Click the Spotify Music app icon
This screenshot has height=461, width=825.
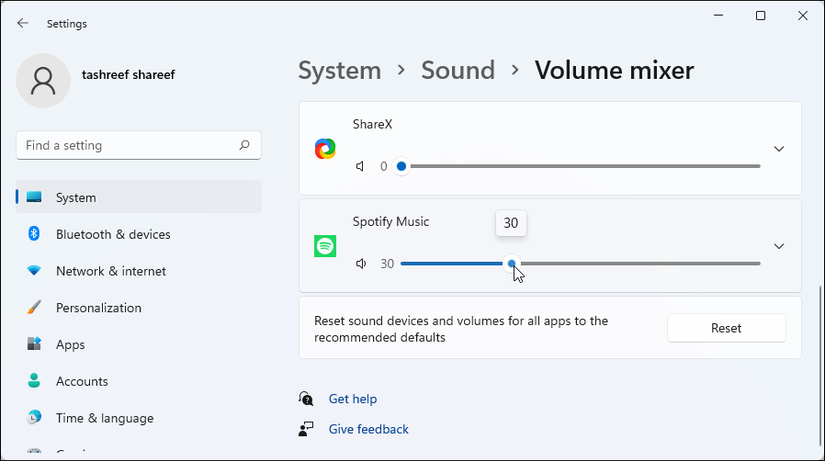[325, 246]
